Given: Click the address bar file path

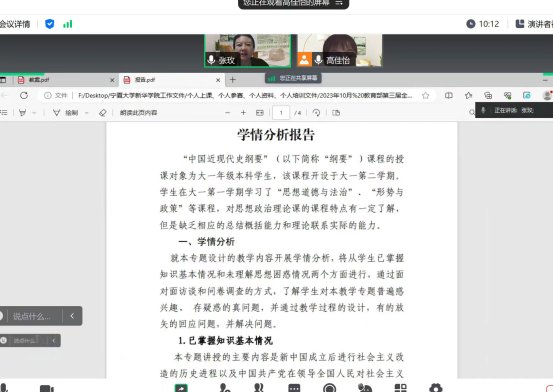Looking at the screenshot, I should pyautogui.click(x=245, y=95).
